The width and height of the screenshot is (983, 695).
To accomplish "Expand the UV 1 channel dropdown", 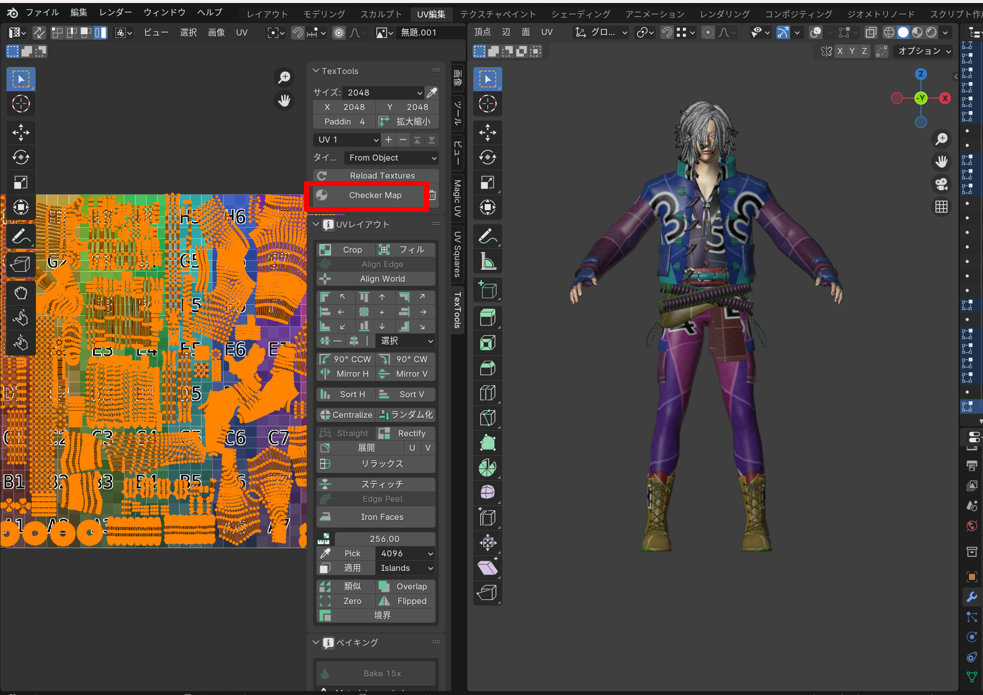I will tap(346, 140).
